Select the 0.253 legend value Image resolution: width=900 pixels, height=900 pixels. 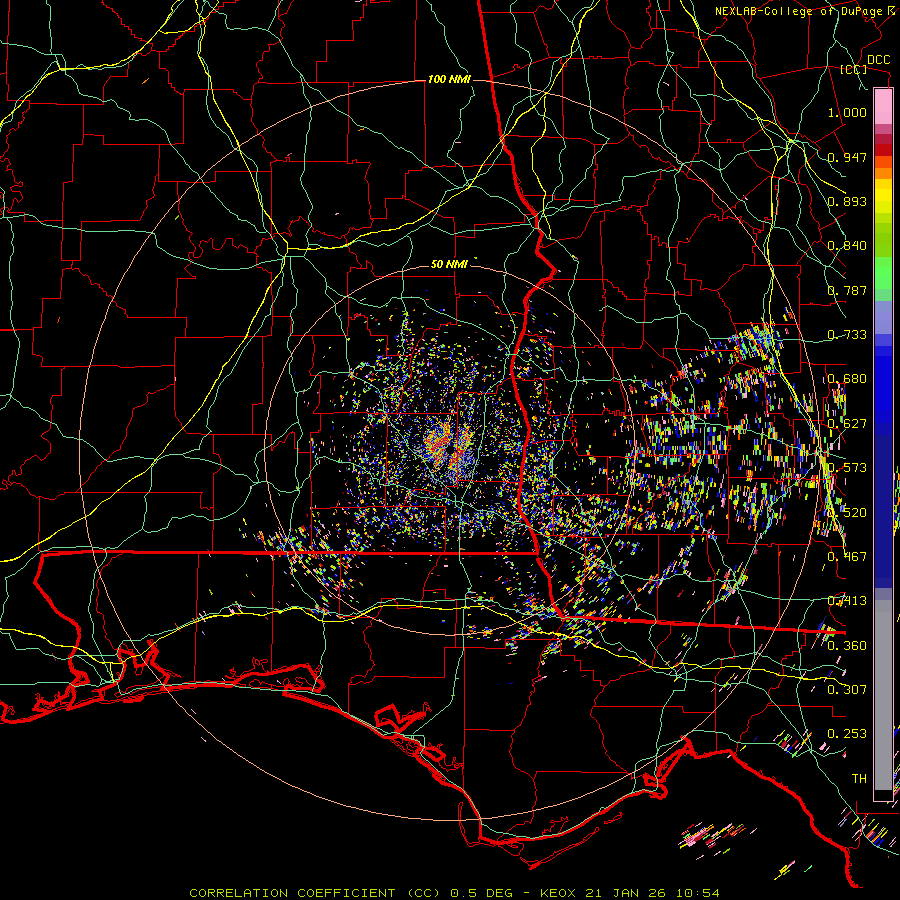pyautogui.click(x=847, y=734)
